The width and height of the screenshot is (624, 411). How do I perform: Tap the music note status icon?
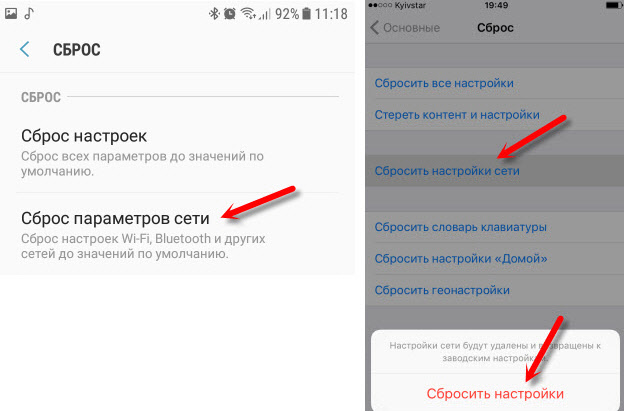(29, 14)
